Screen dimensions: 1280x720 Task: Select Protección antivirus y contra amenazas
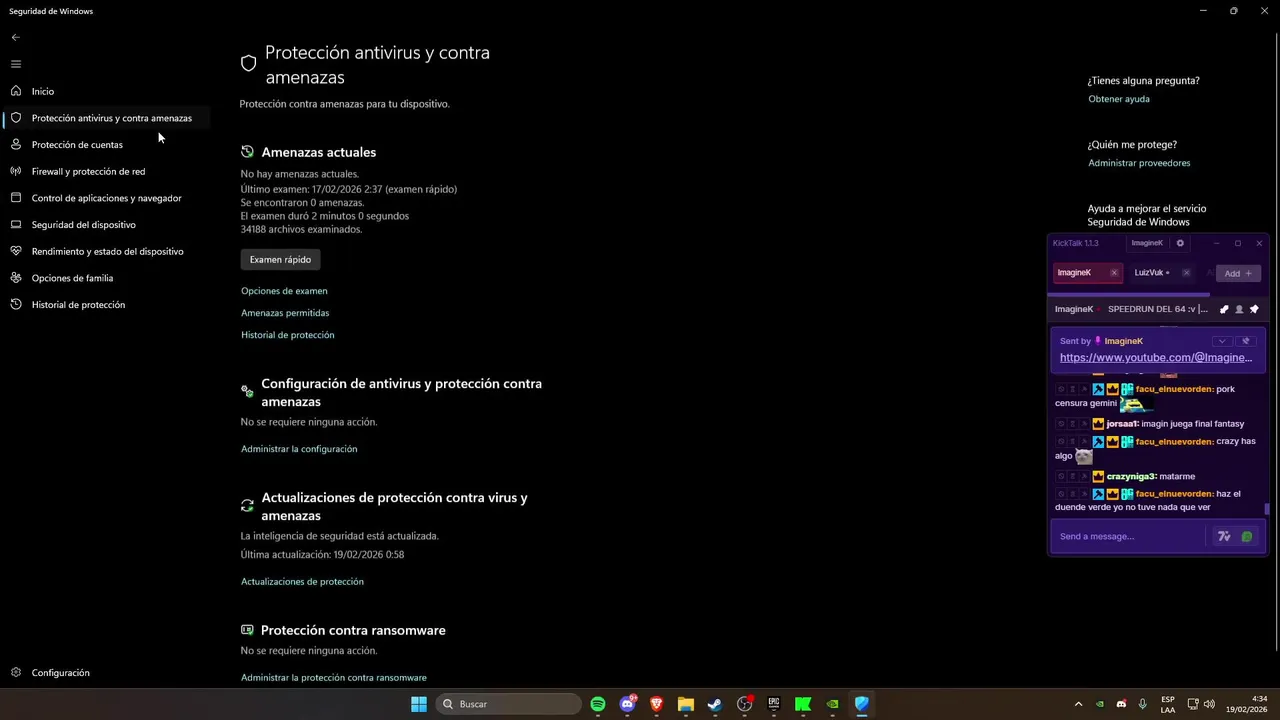pyautogui.click(x=105, y=118)
